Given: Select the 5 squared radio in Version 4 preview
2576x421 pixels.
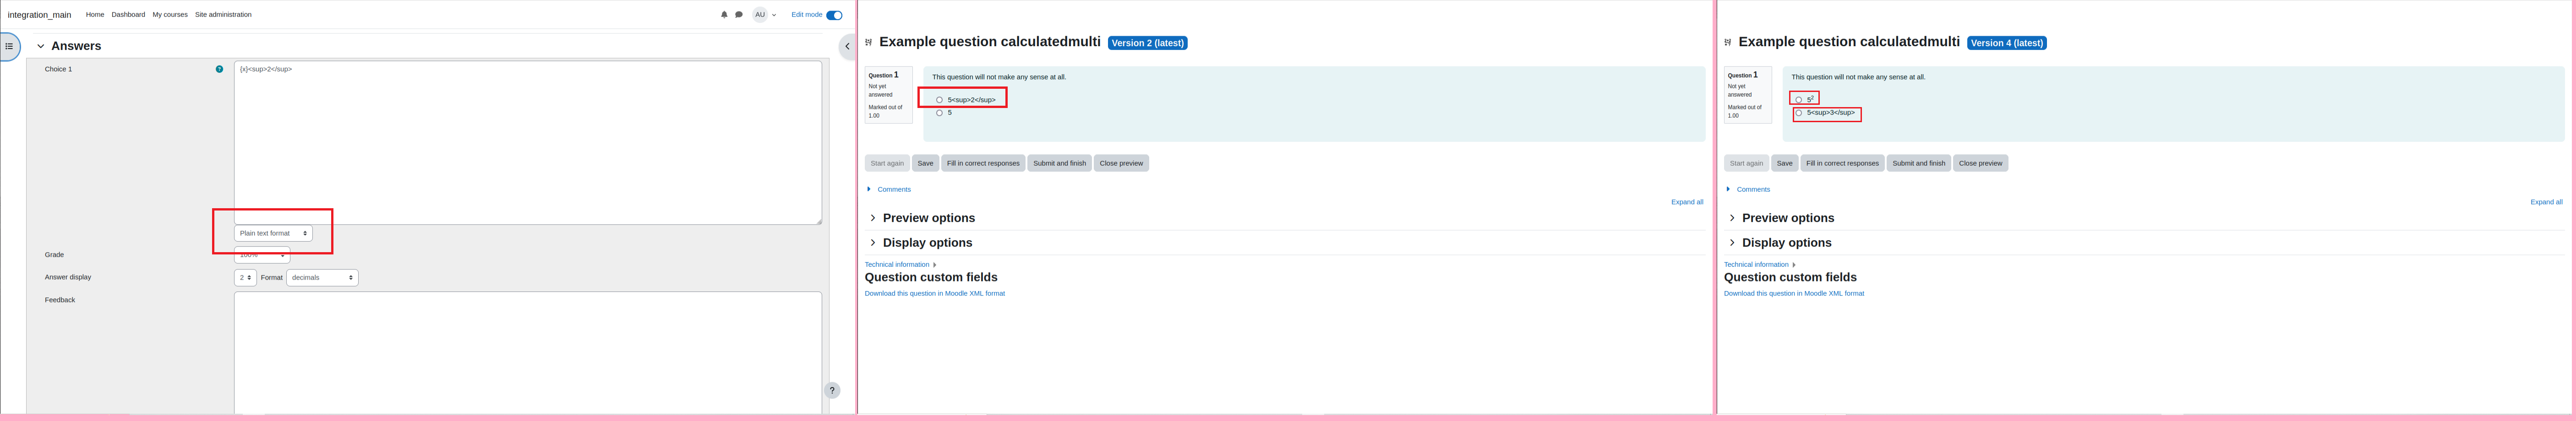Looking at the screenshot, I should click(x=1798, y=100).
